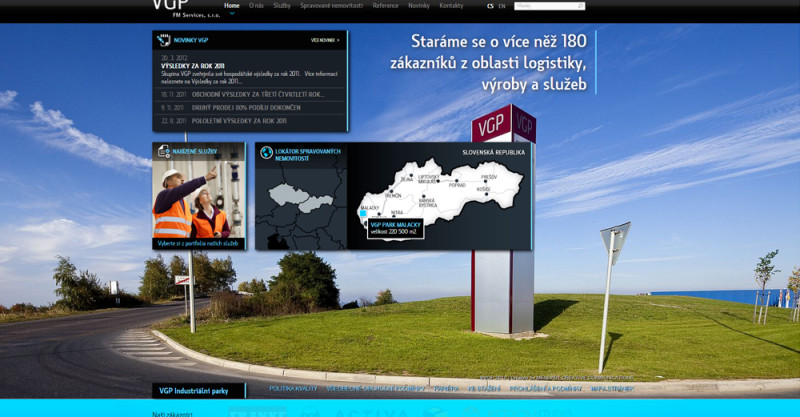Open the Politika kvality footer link

(x=293, y=389)
